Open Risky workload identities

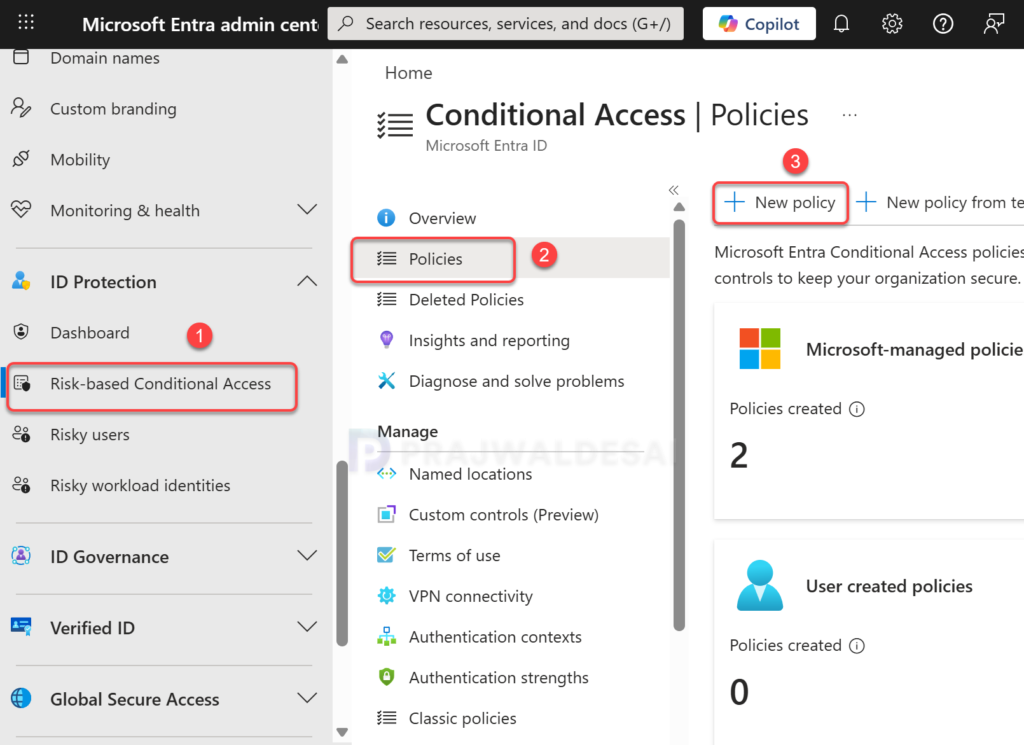140,486
